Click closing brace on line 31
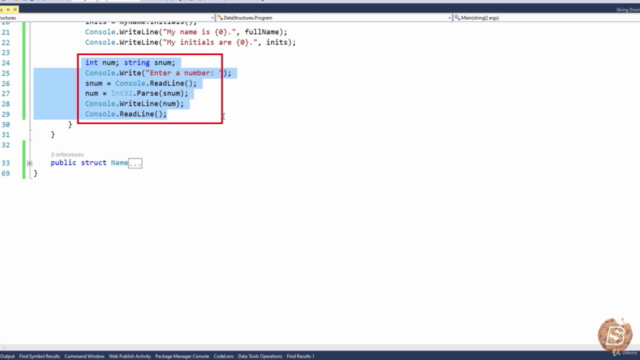 tap(53, 135)
